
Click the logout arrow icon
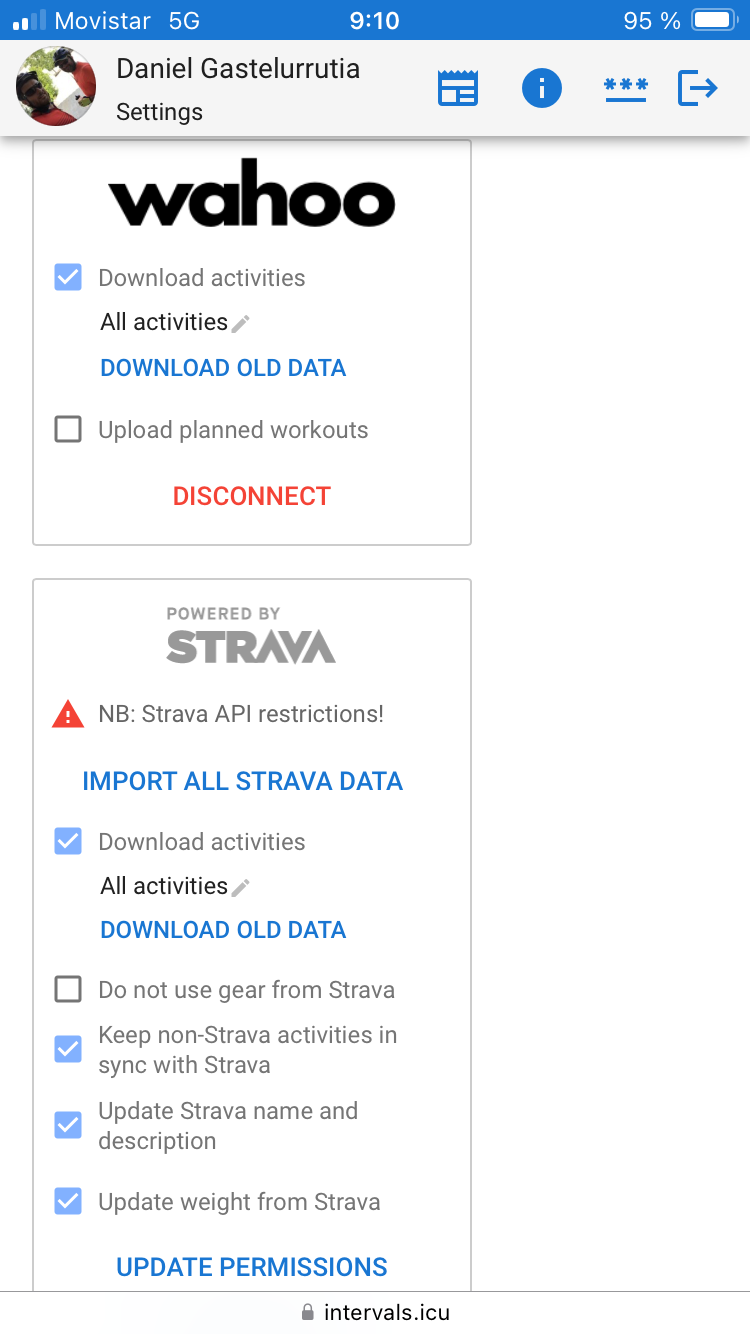[x=698, y=88]
